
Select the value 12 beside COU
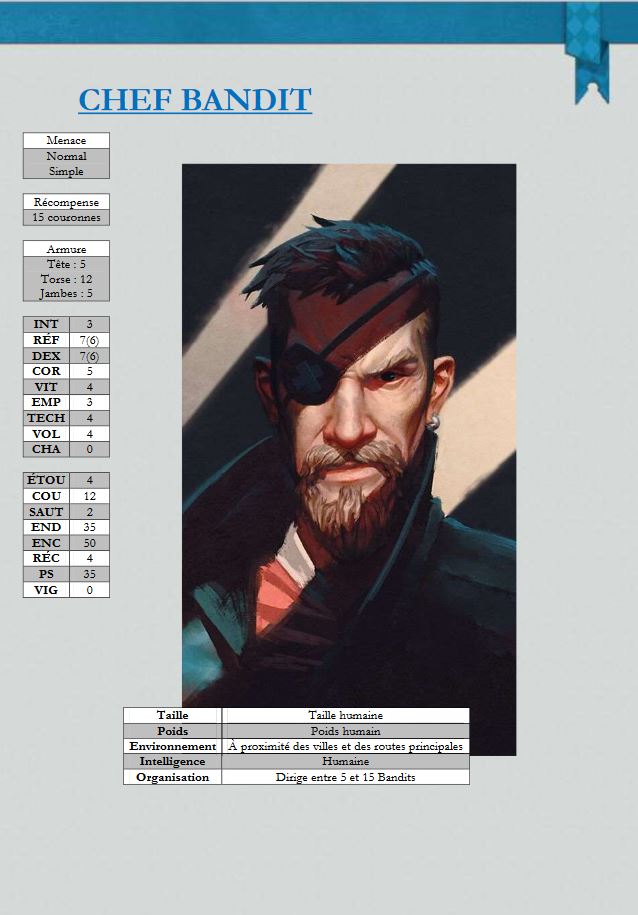point(89,495)
